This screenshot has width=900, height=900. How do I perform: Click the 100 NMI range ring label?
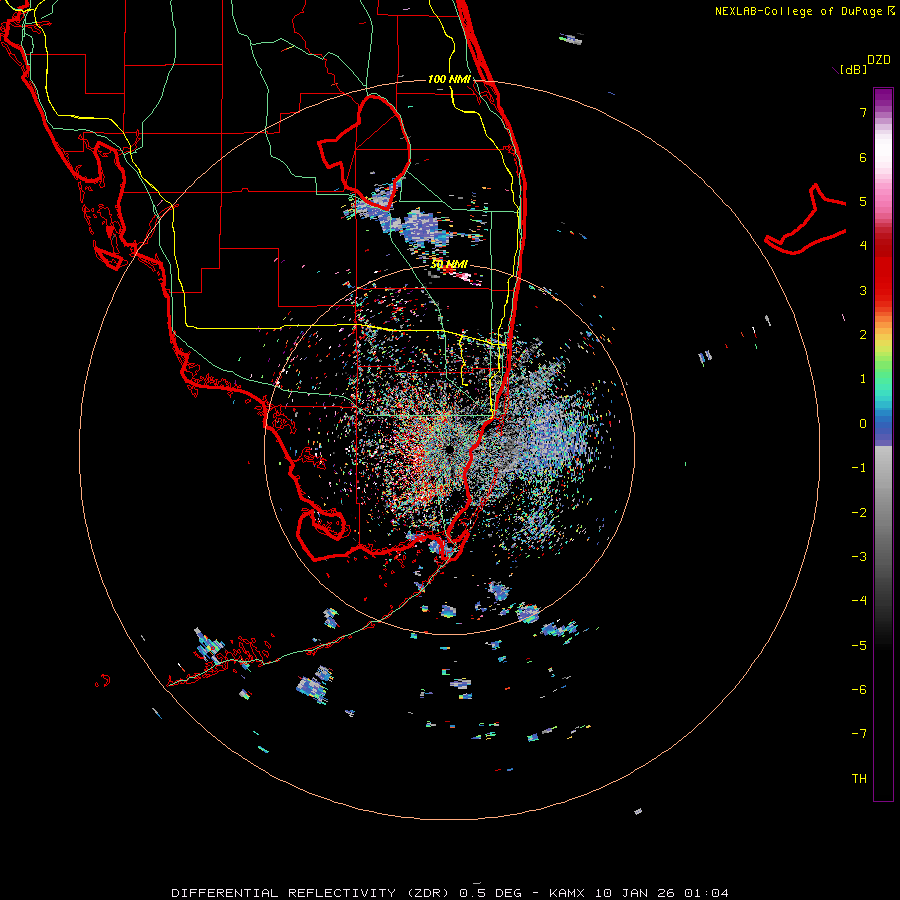click(449, 79)
